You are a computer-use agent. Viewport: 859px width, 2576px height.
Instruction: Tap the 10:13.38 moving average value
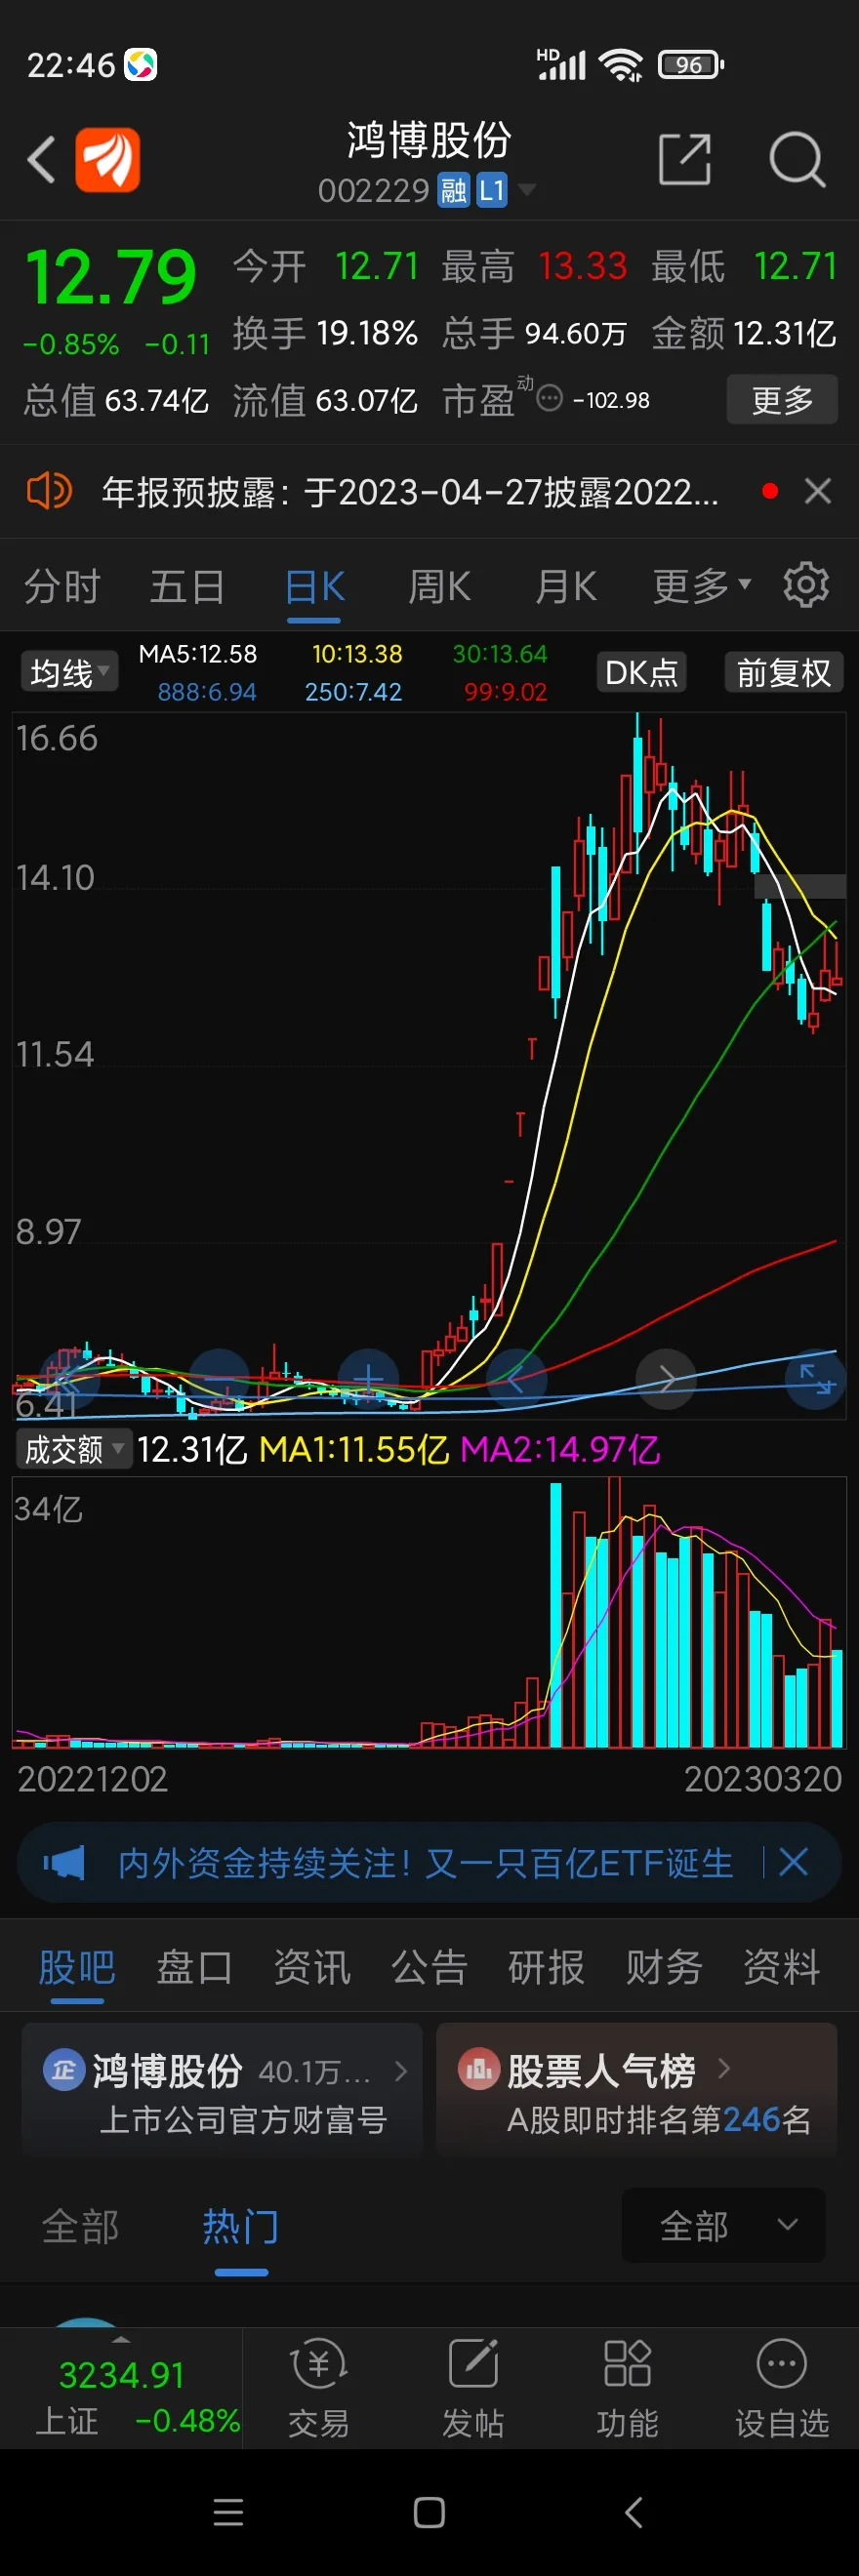[357, 654]
